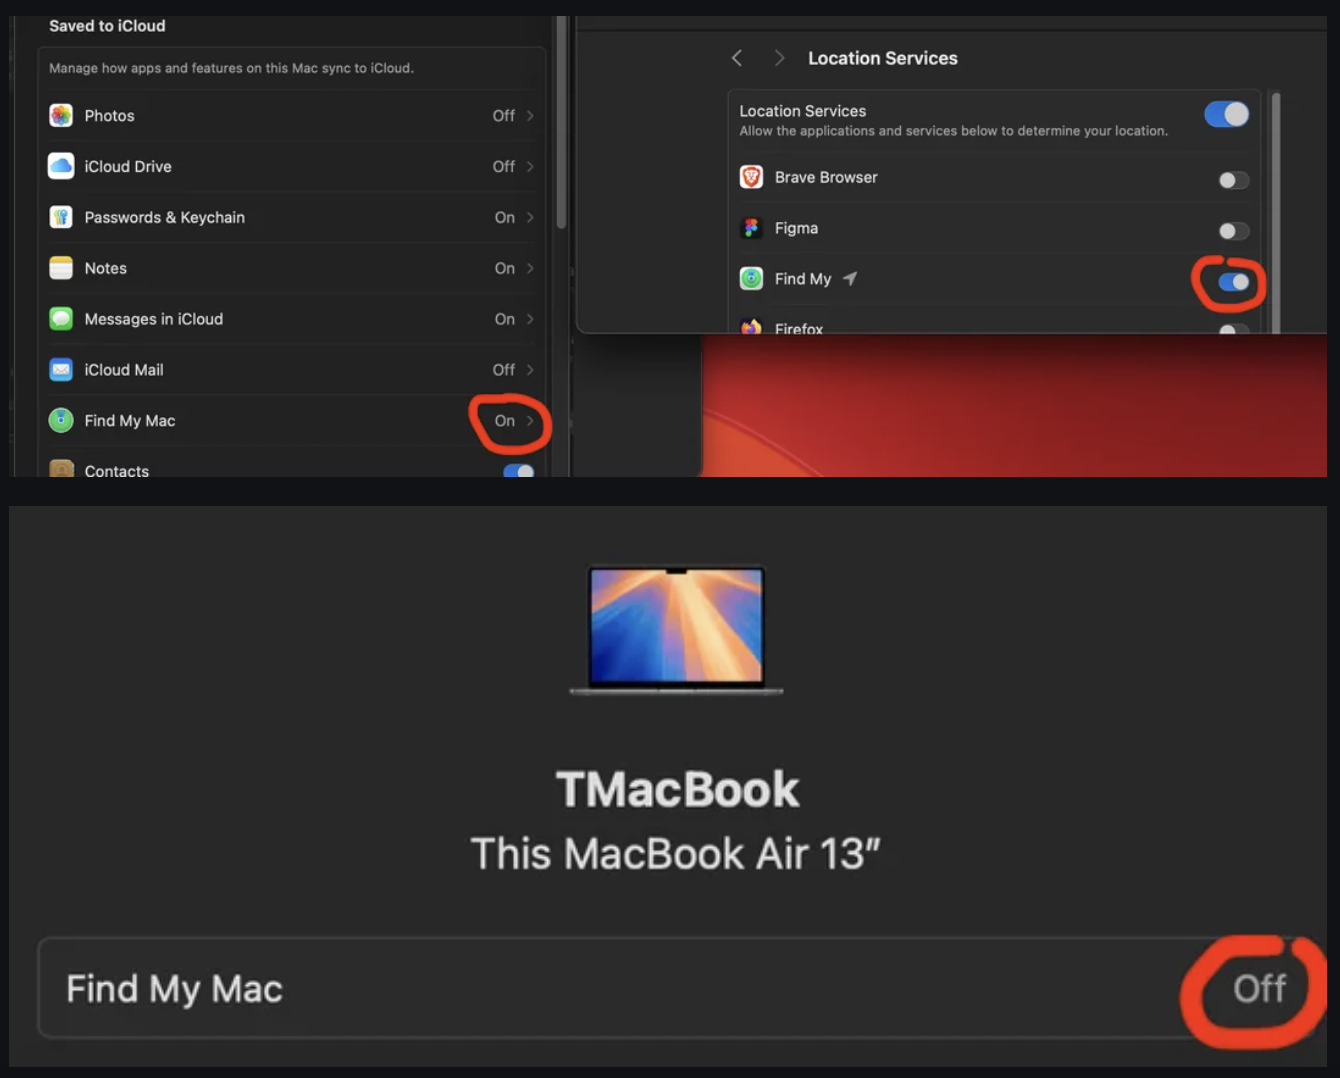Click the Find My Mac On status
Screen dimensions: 1340x1078
tap(505, 421)
